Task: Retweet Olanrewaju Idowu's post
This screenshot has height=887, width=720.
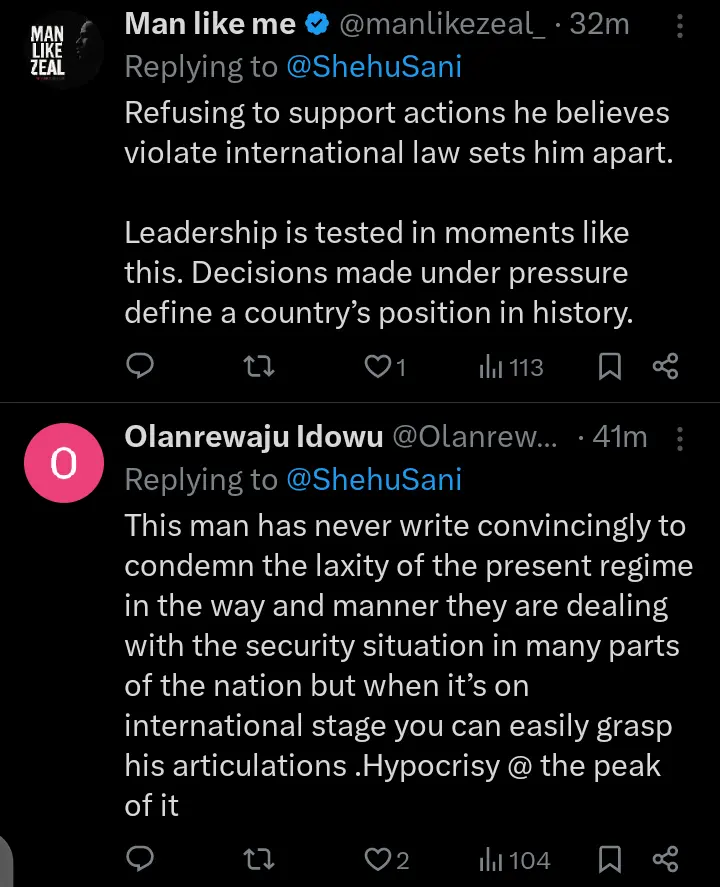Action: click(x=258, y=859)
